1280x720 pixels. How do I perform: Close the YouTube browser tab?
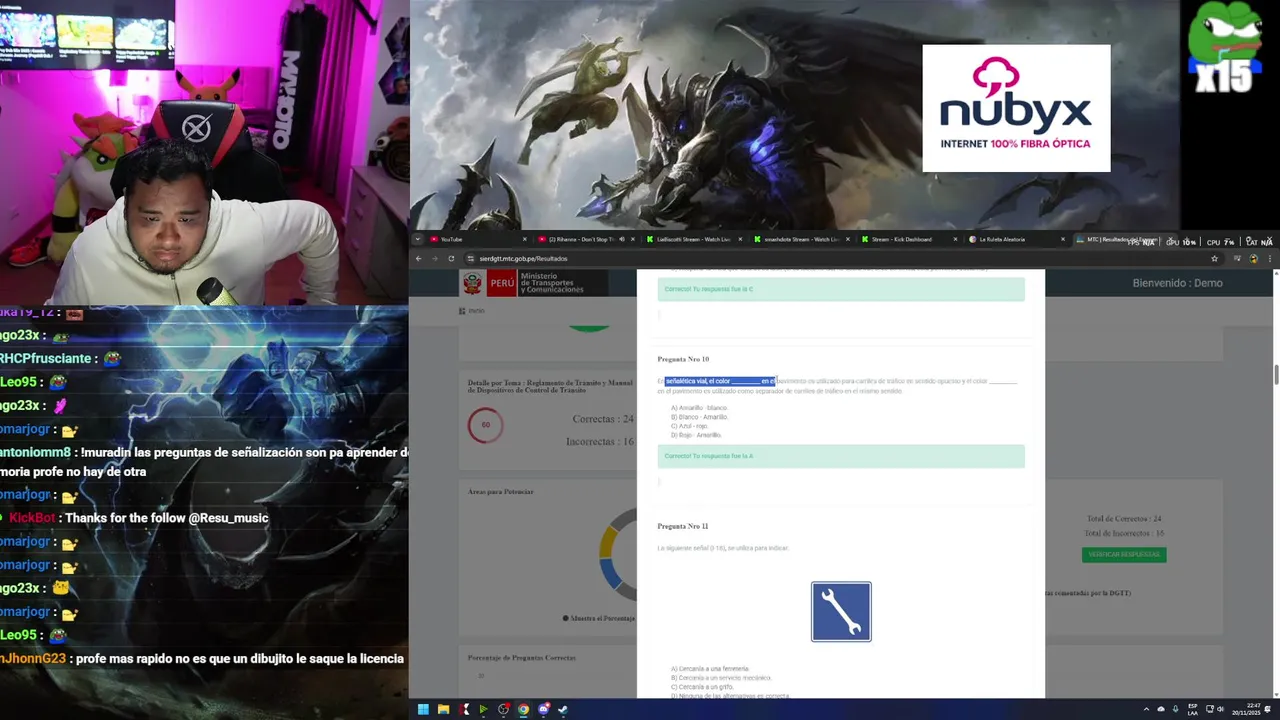tap(525, 239)
